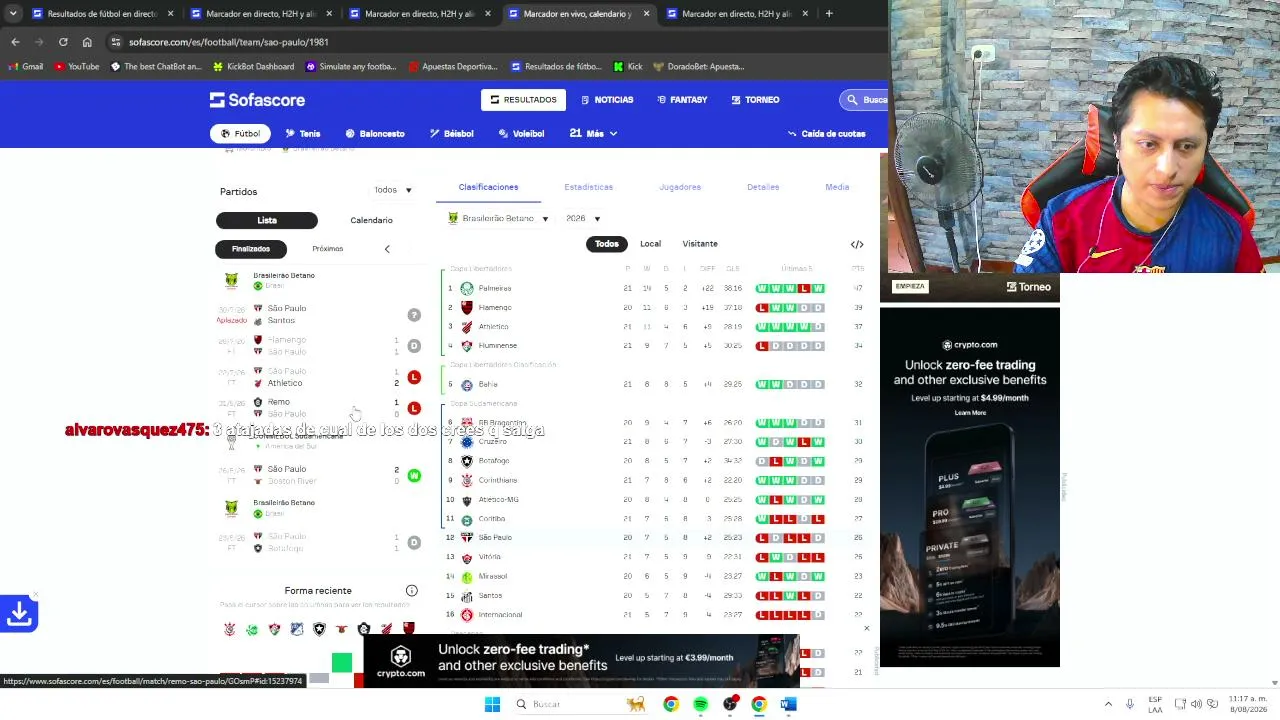Click the Palmeiras crest in the standings

(466, 288)
